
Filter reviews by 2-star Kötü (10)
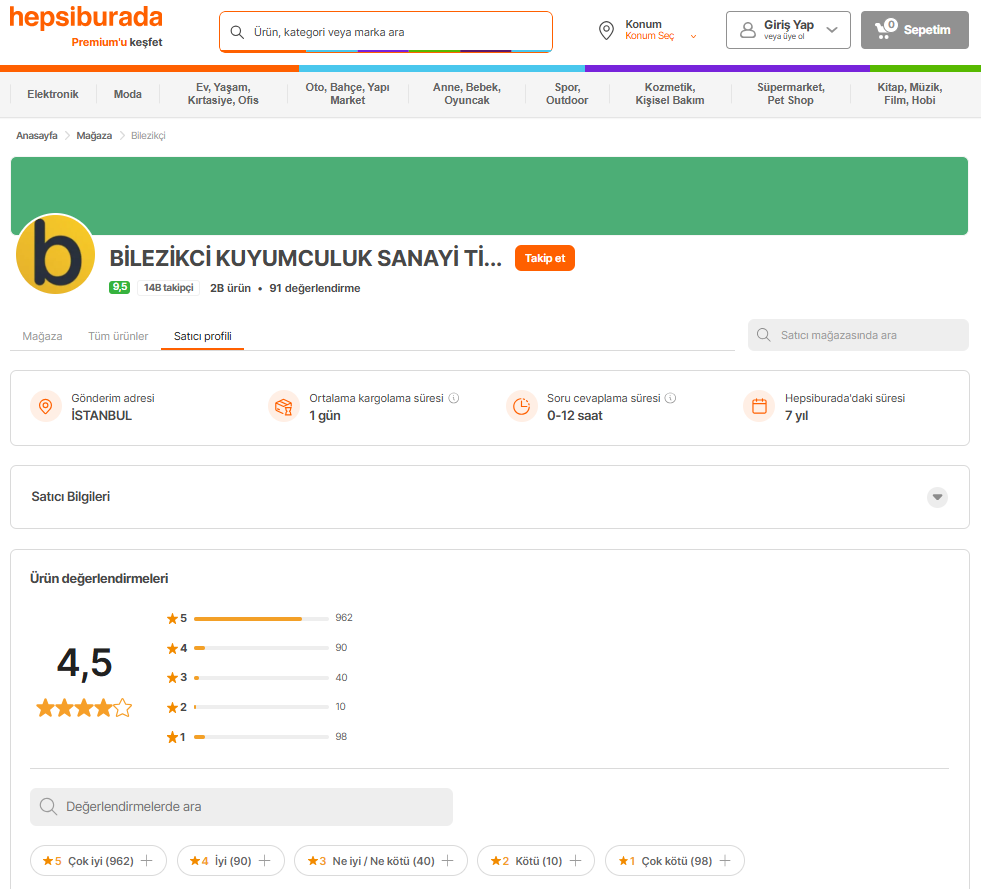coord(536,861)
